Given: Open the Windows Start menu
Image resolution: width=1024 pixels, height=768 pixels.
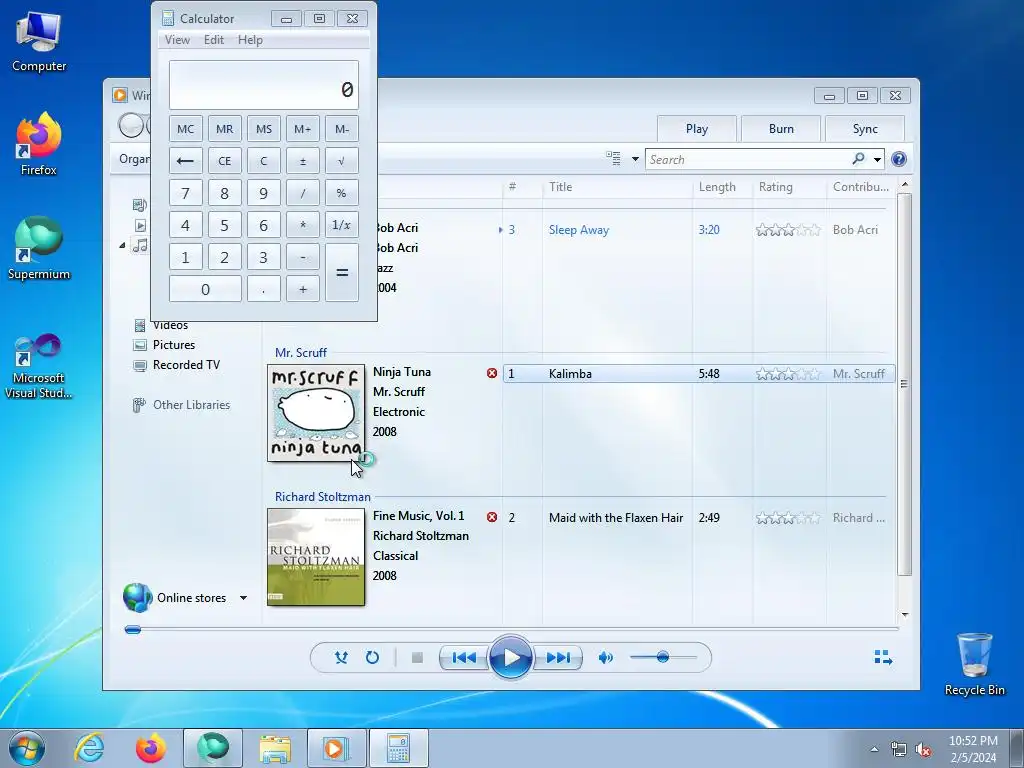Looking at the screenshot, I should [26, 748].
